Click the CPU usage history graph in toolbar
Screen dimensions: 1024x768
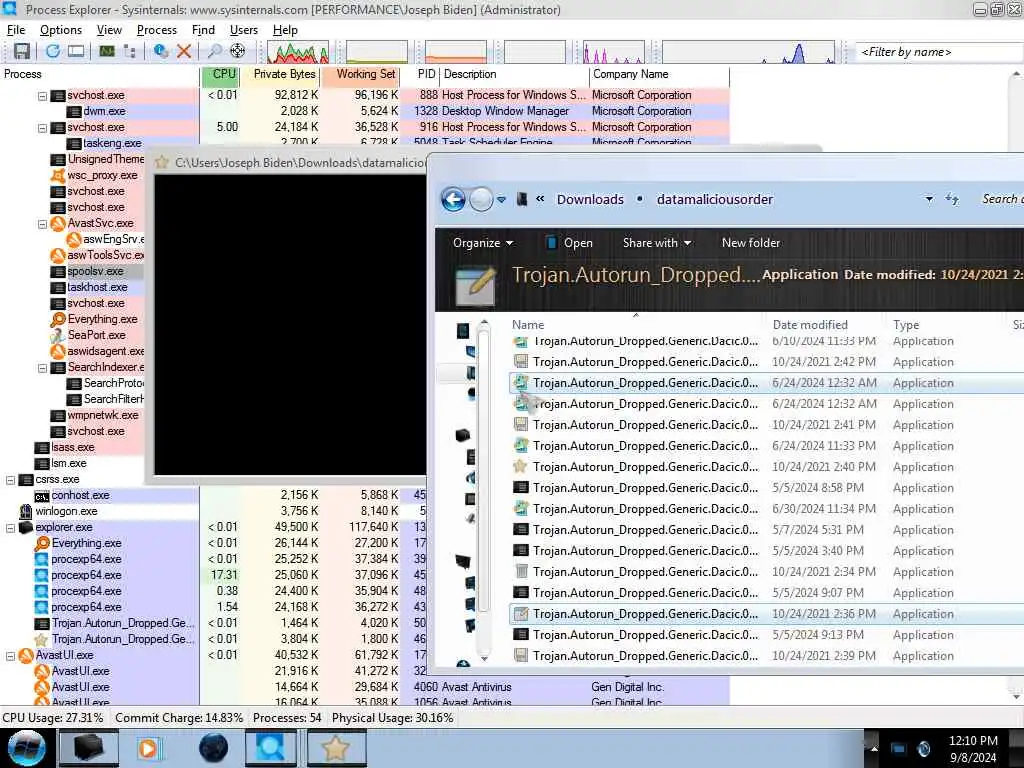298,52
